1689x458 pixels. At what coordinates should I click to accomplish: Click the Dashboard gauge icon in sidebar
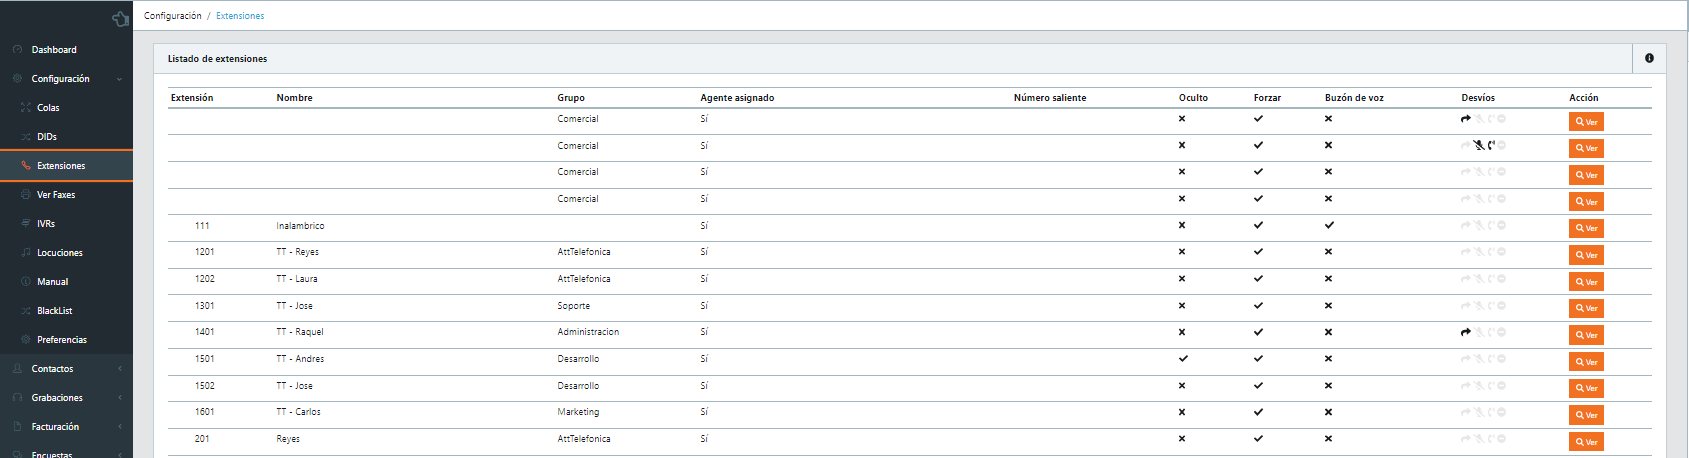point(17,50)
